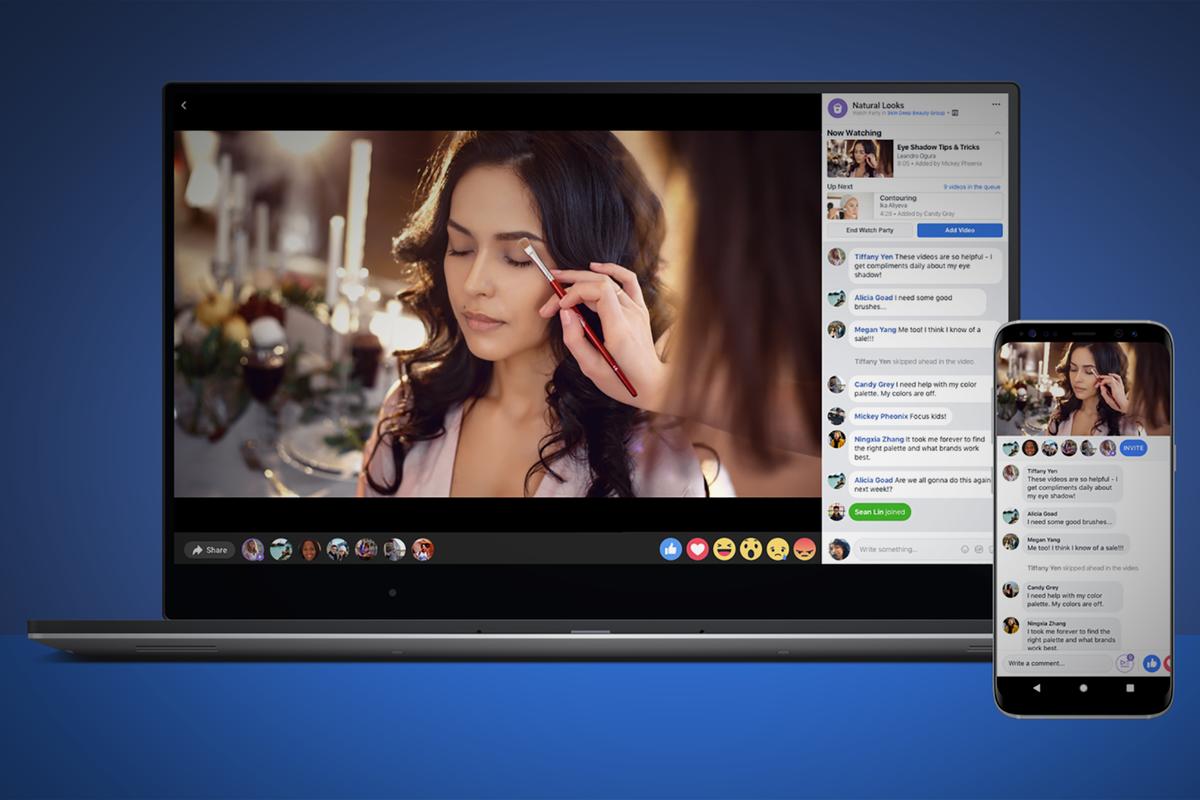Click the Eye Shadow Tips & Tricks thumbnail
The image size is (1200, 800).
pos(860,158)
